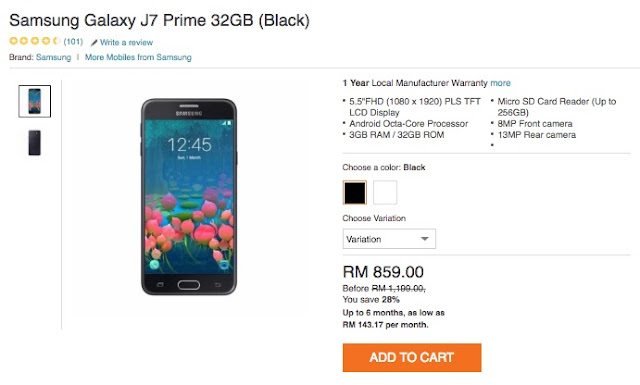Click the Samsung Galaxy J7 Prime title
The image size is (640, 385).
pyautogui.click(x=160, y=20)
